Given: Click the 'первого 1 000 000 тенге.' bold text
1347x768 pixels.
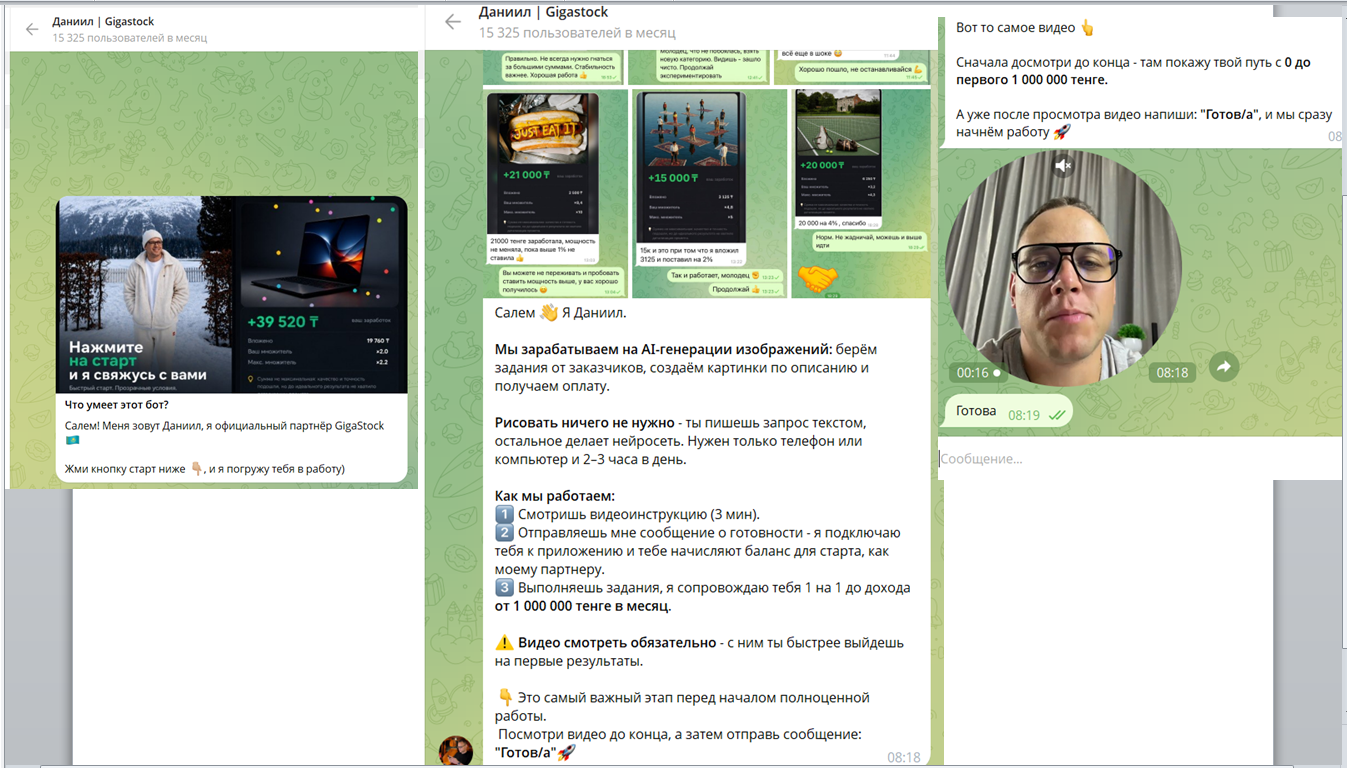Looking at the screenshot, I should 1032,80.
